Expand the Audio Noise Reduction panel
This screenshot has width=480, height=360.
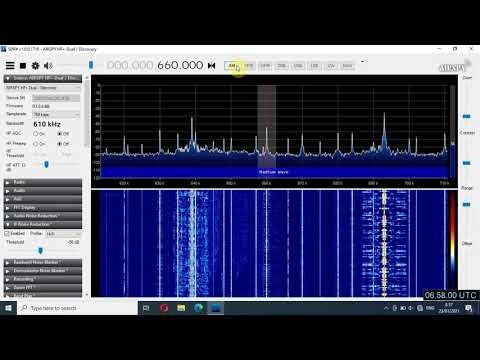43,216
